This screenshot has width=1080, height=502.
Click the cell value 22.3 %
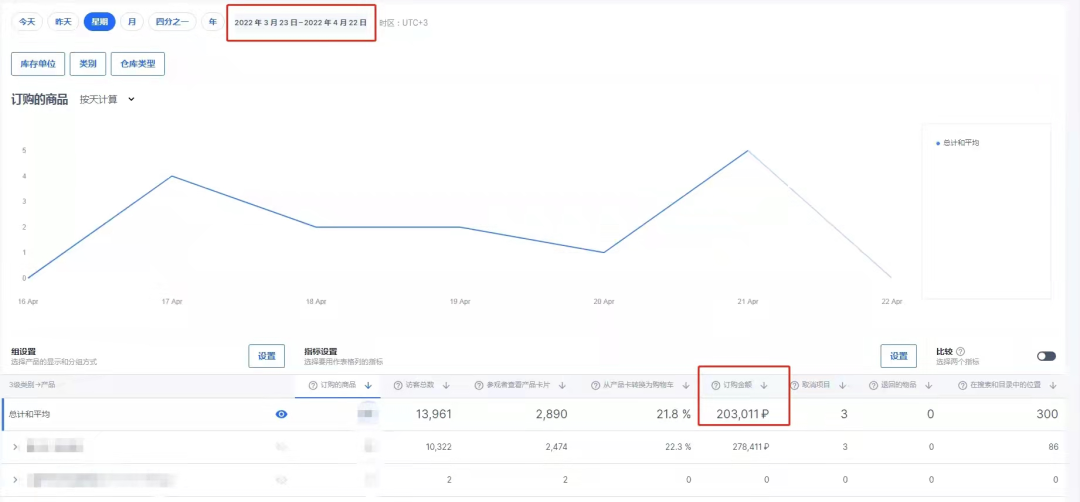click(676, 447)
